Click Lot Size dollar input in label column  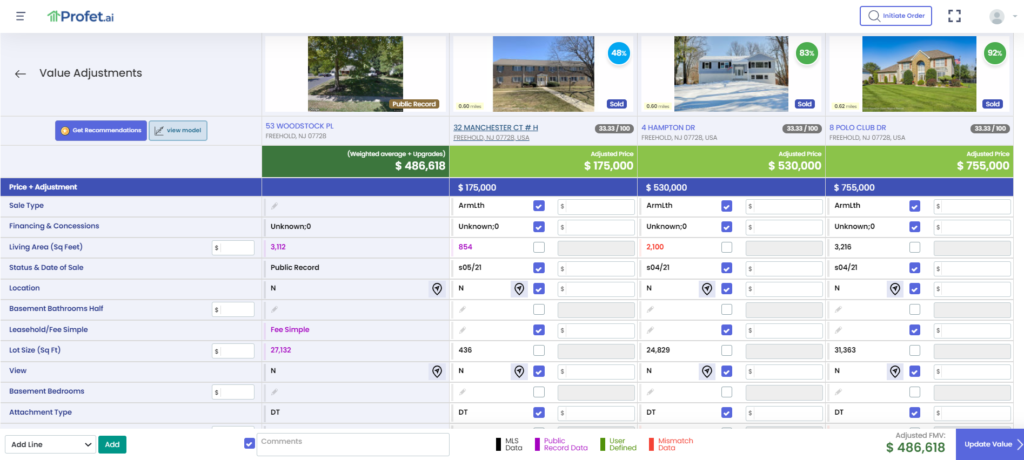[233, 351]
